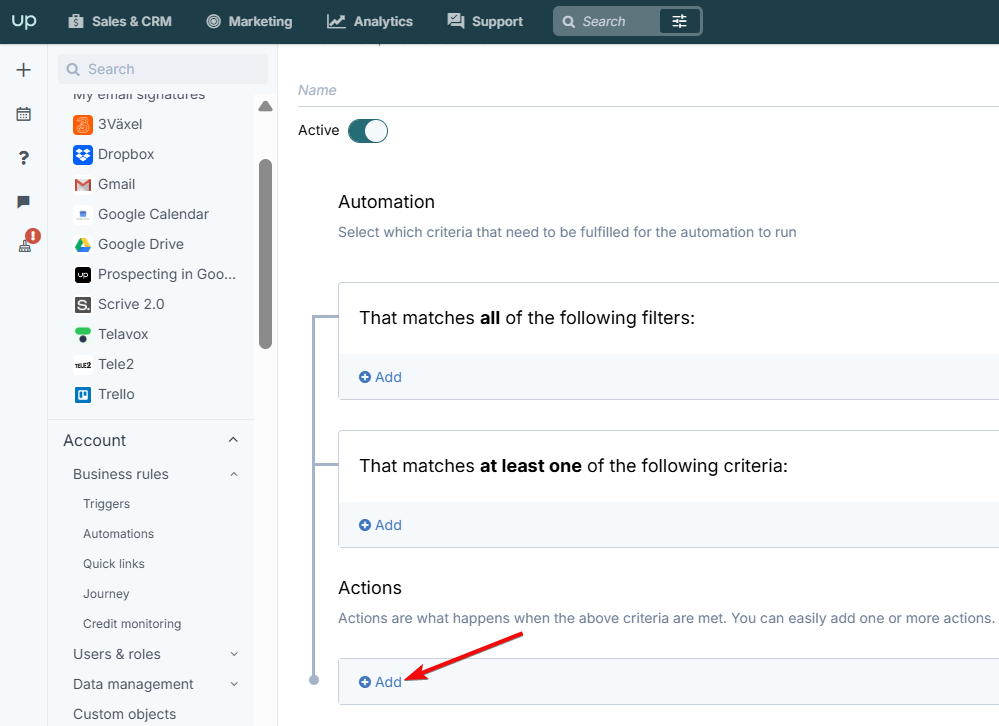Click the Tele2 app icon
999x726 pixels.
click(x=83, y=365)
